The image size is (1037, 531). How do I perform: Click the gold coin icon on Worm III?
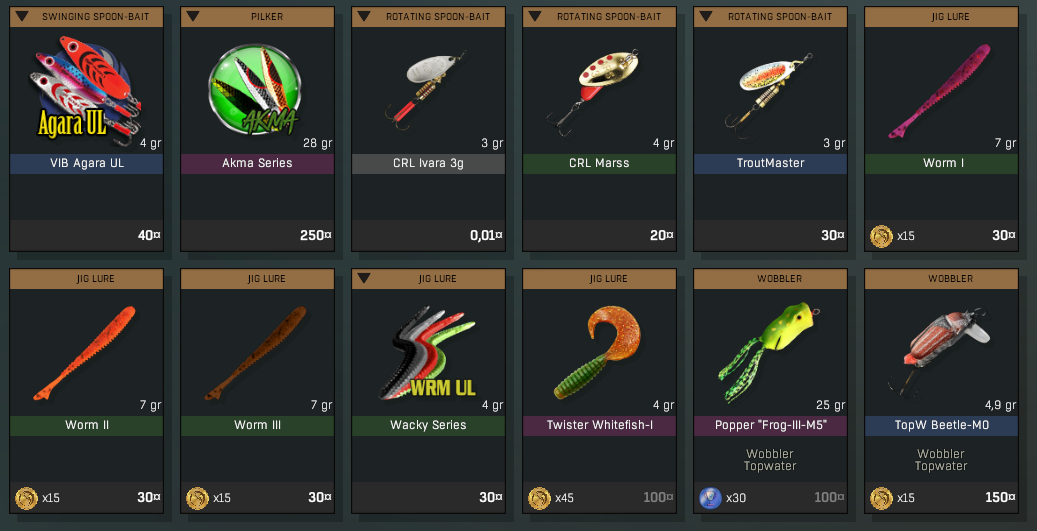point(197,498)
